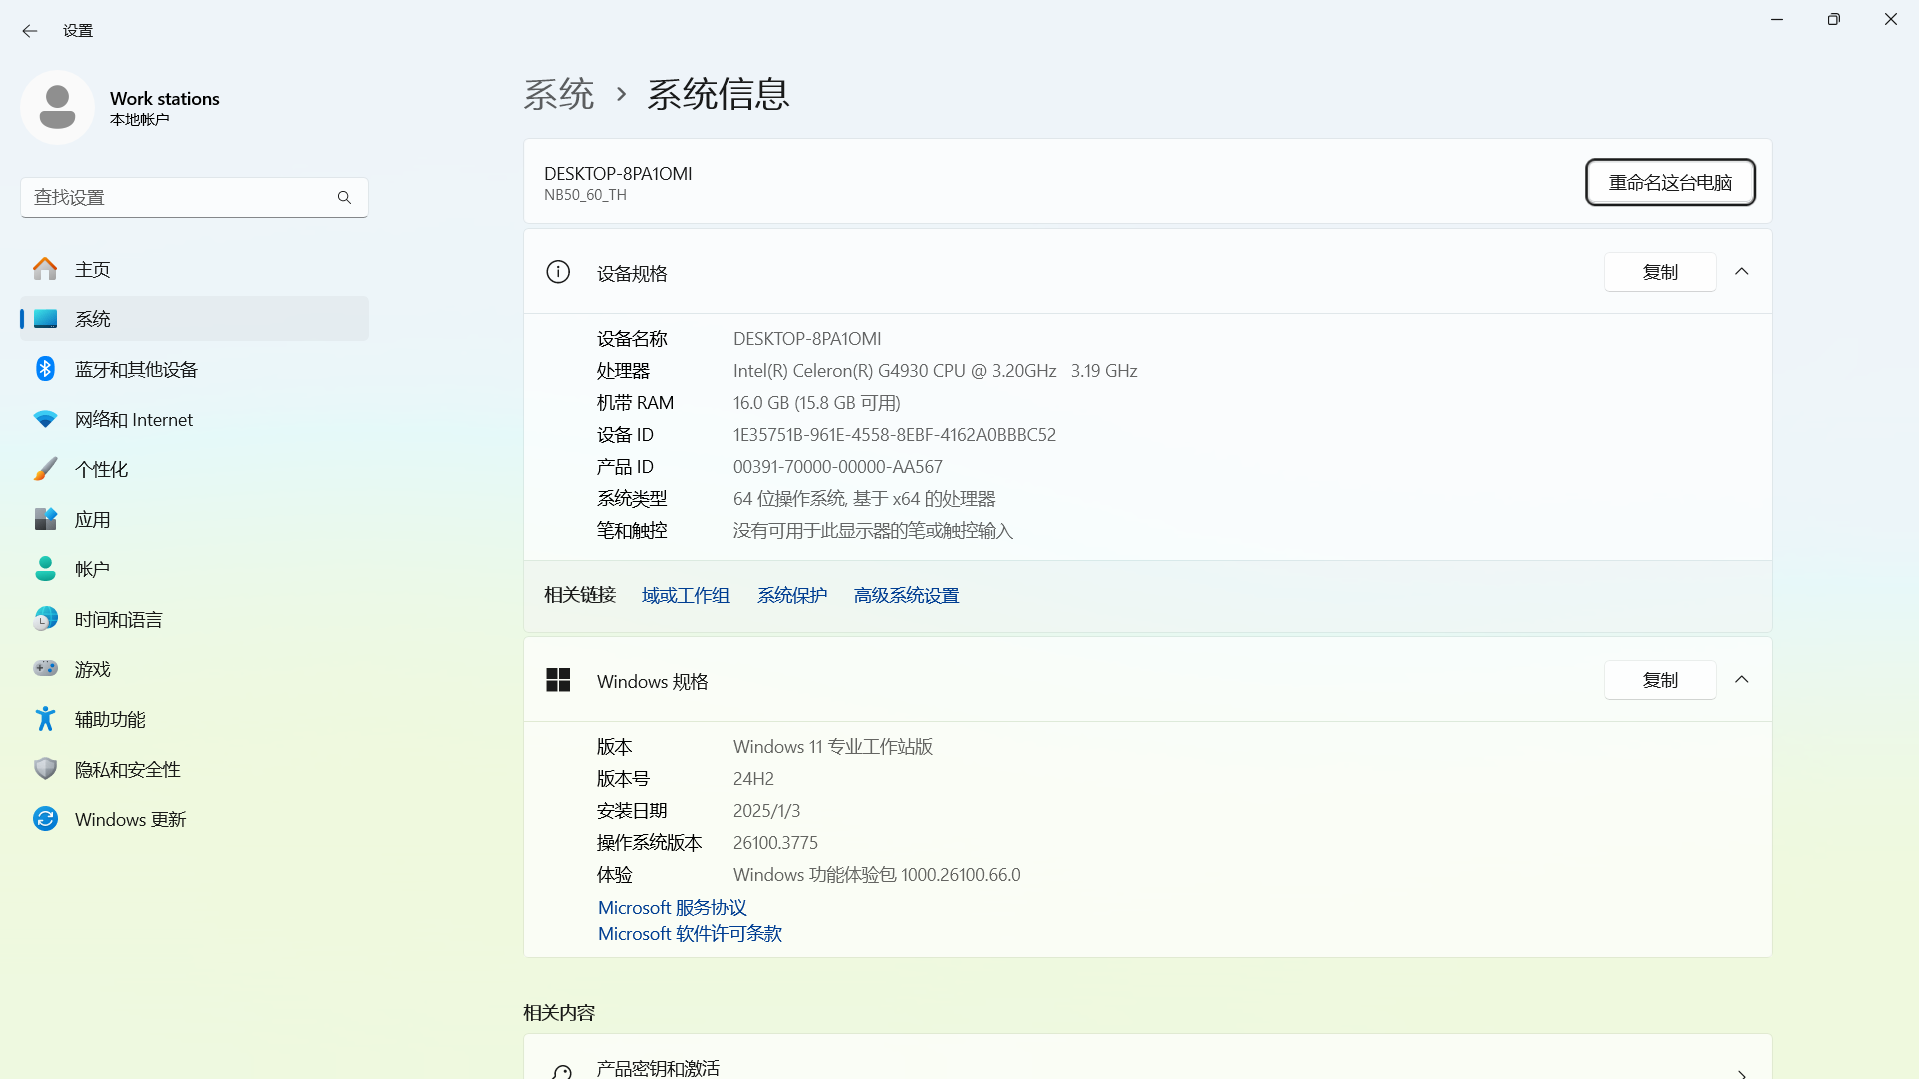Open Microsoft 服务协议 link
1919x1079 pixels.
click(672, 908)
